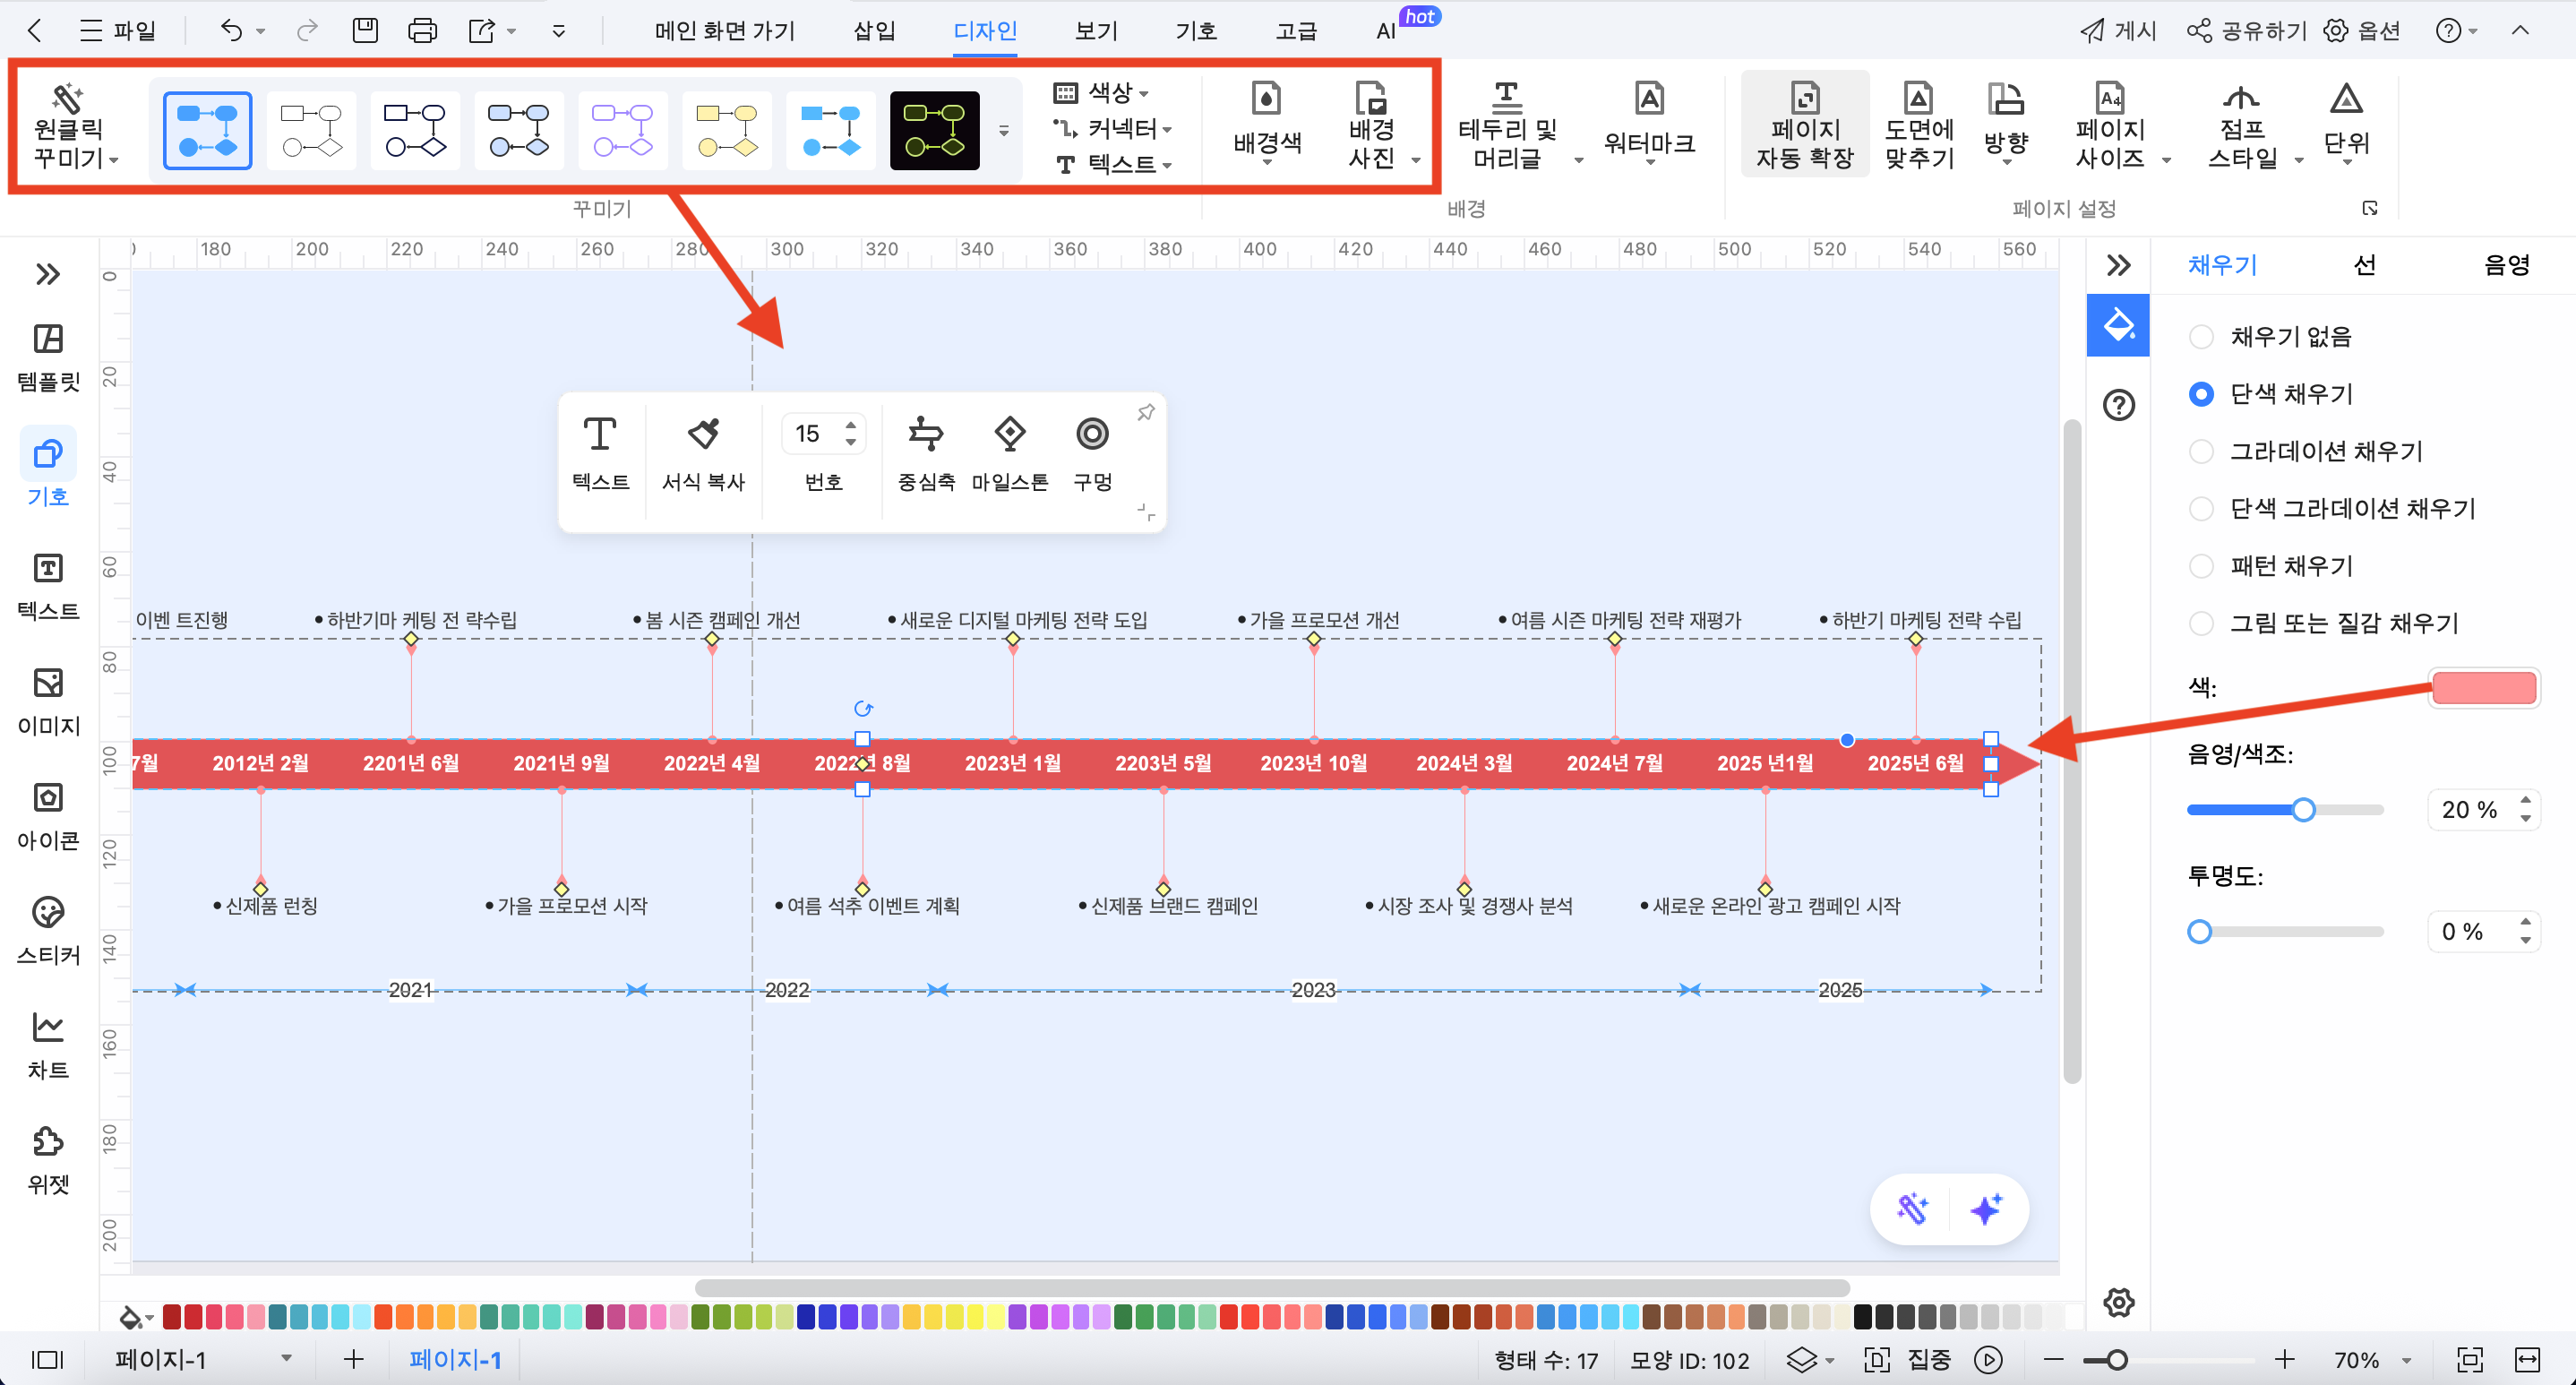Open the 차트 sidebar panel
The image size is (2576, 1385).
48,1044
